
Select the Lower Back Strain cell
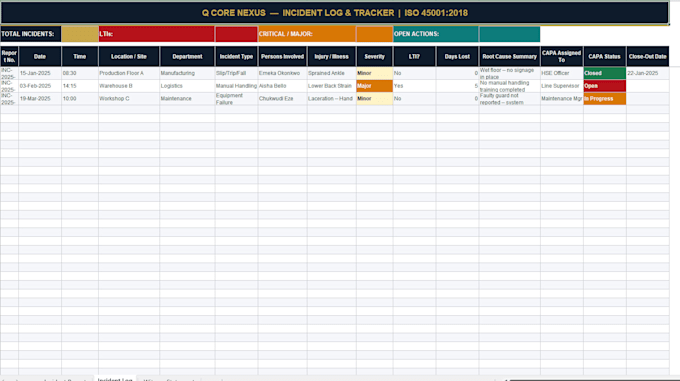(332, 86)
